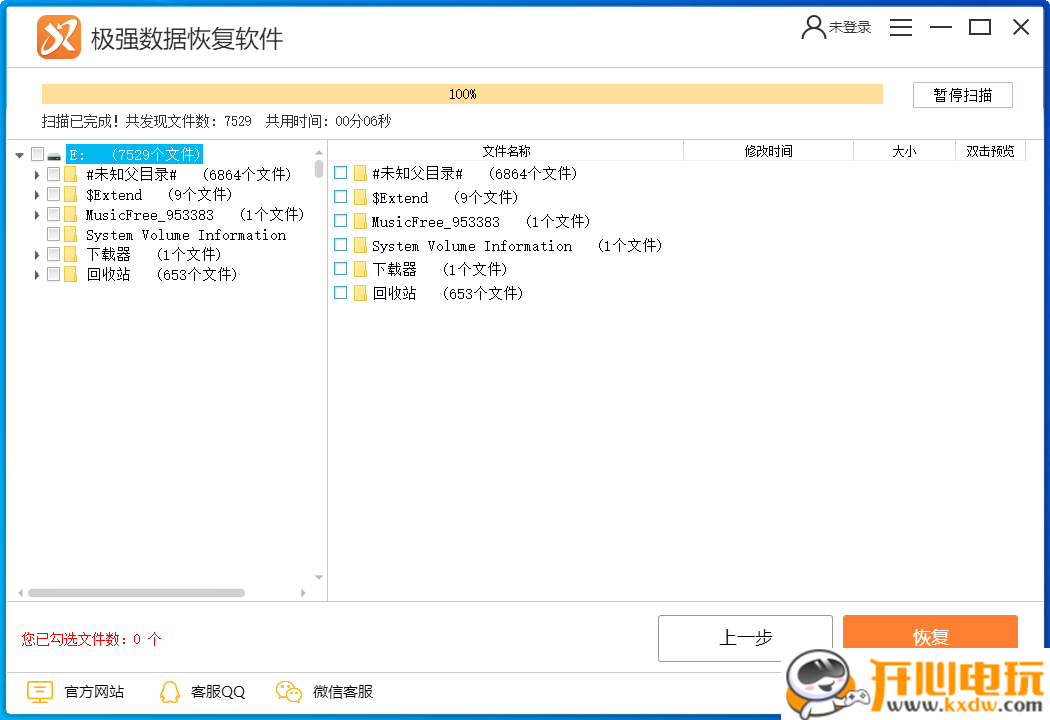Collapse the E: drive node
The height and width of the screenshot is (720, 1050).
click(18, 154)
